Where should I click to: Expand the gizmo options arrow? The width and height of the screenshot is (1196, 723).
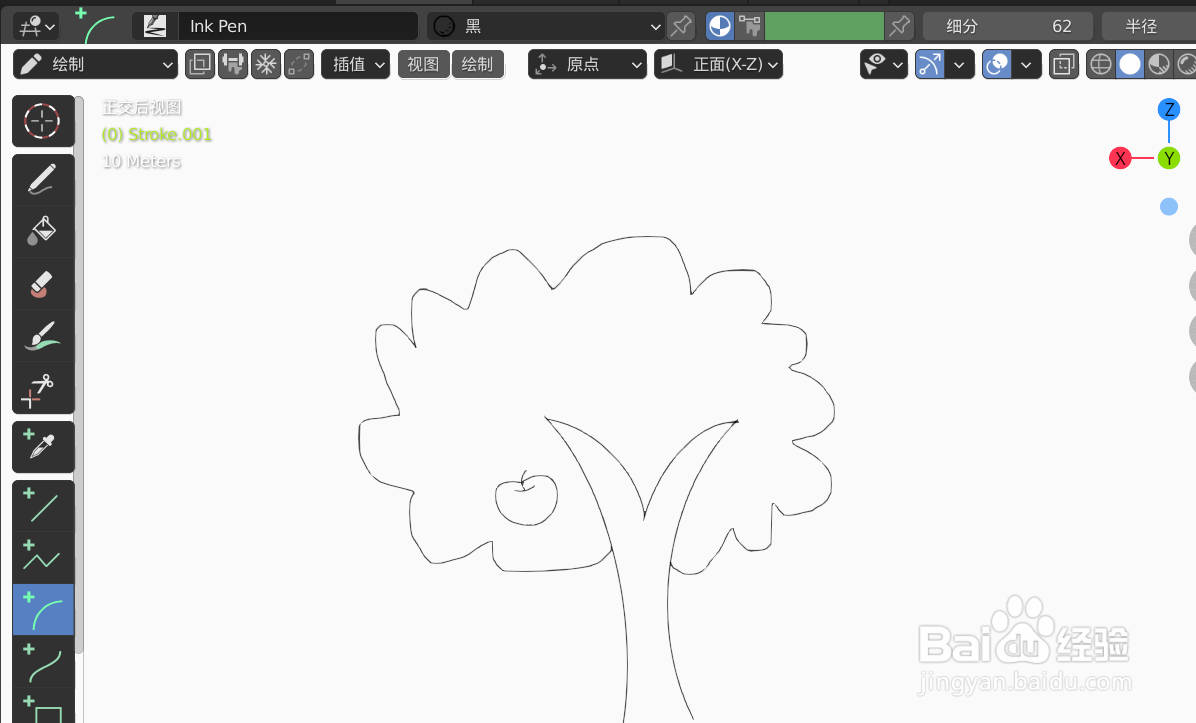[x=960, y=64]
